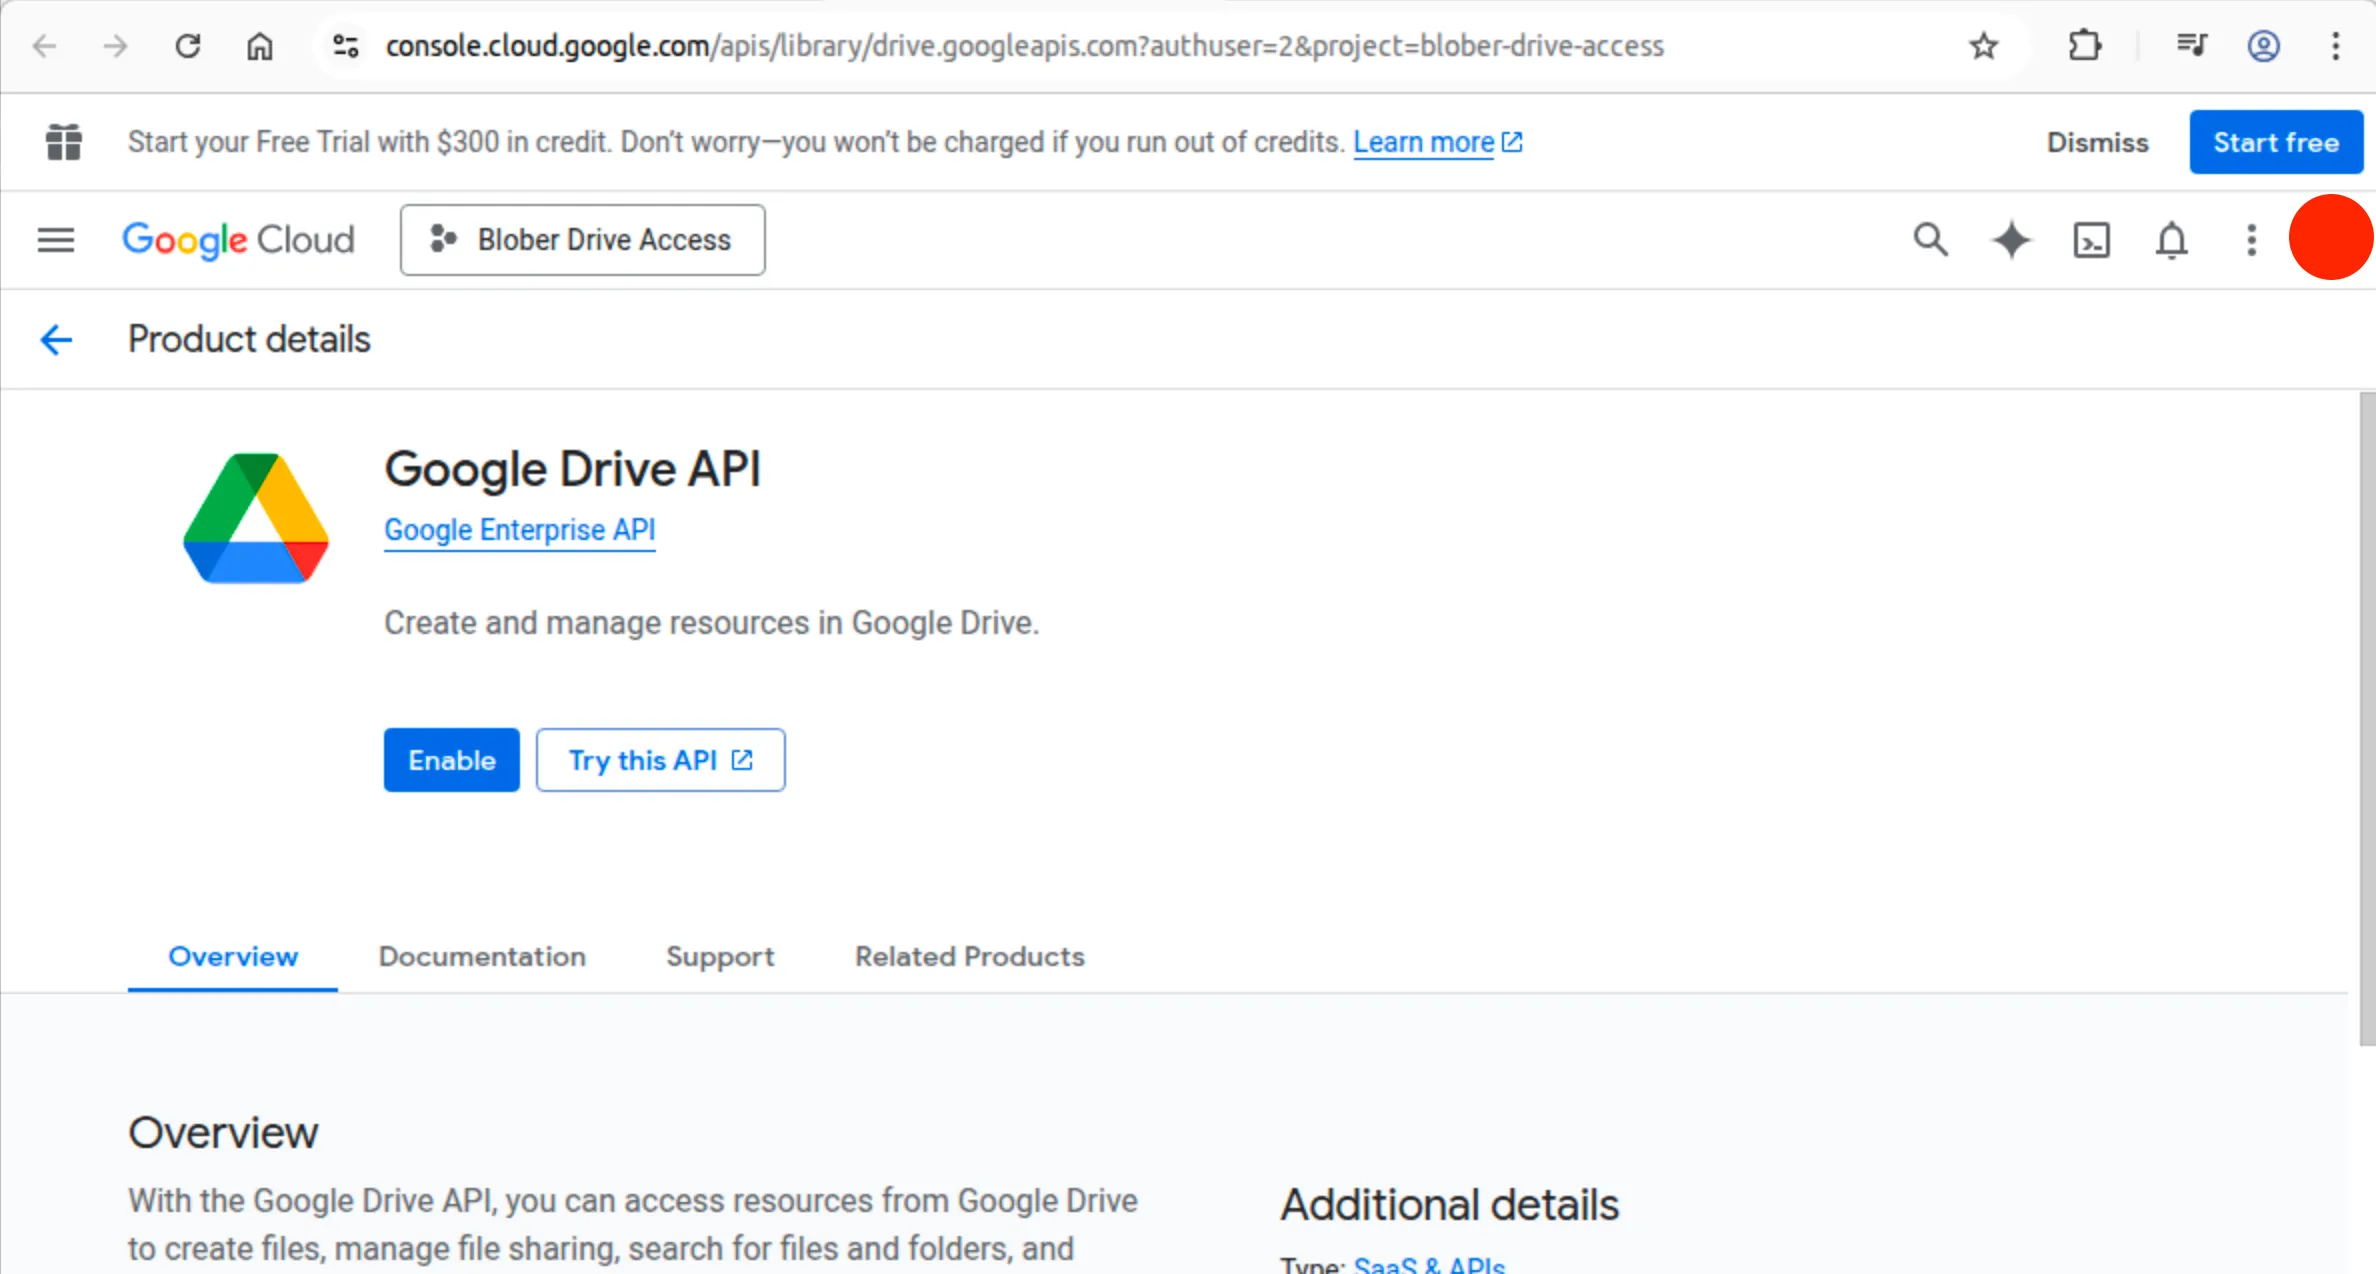
Task: Go back using the Product details arrow
Action: 56,339
